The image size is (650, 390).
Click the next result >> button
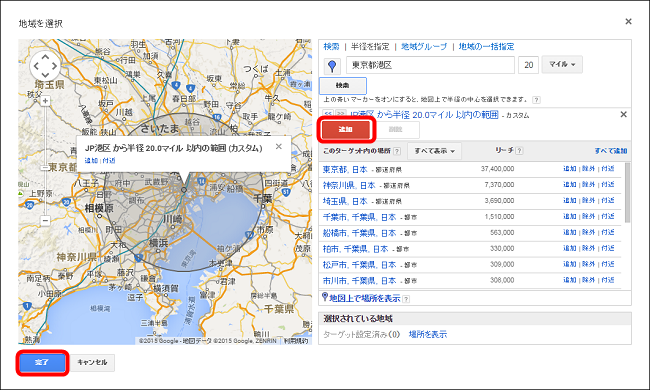(341, 114)
